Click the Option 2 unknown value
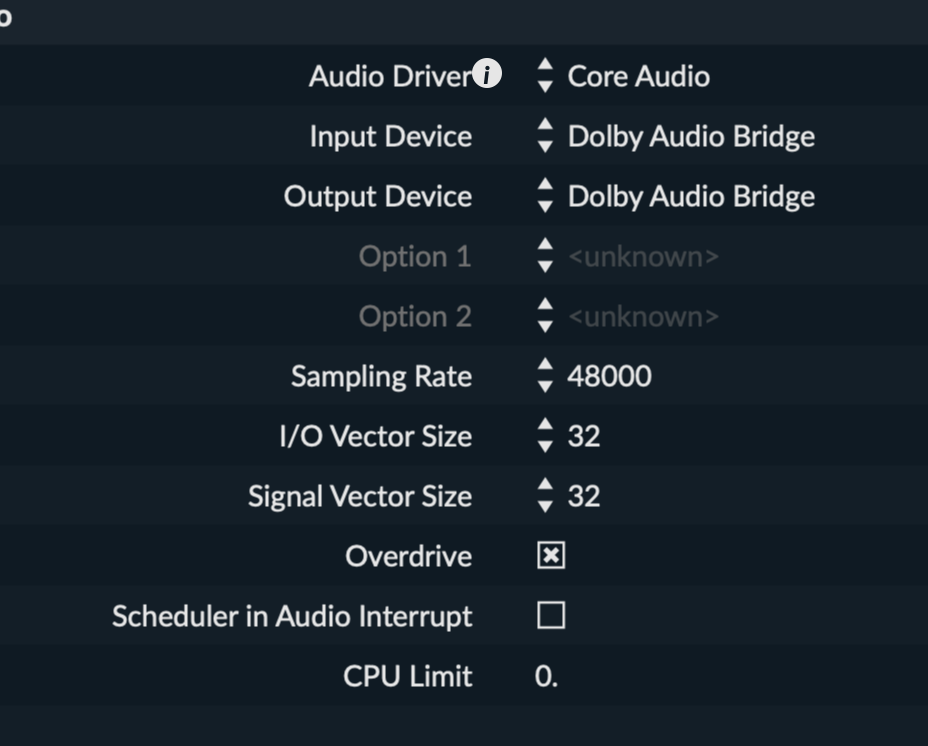Viewport: 928px width, 746px height. pos(643,317)
